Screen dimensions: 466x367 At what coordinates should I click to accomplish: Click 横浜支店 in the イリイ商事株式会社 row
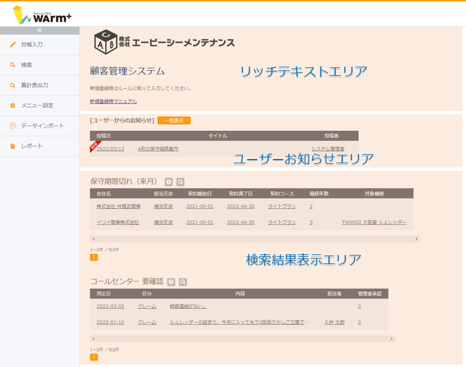point(163,222)
